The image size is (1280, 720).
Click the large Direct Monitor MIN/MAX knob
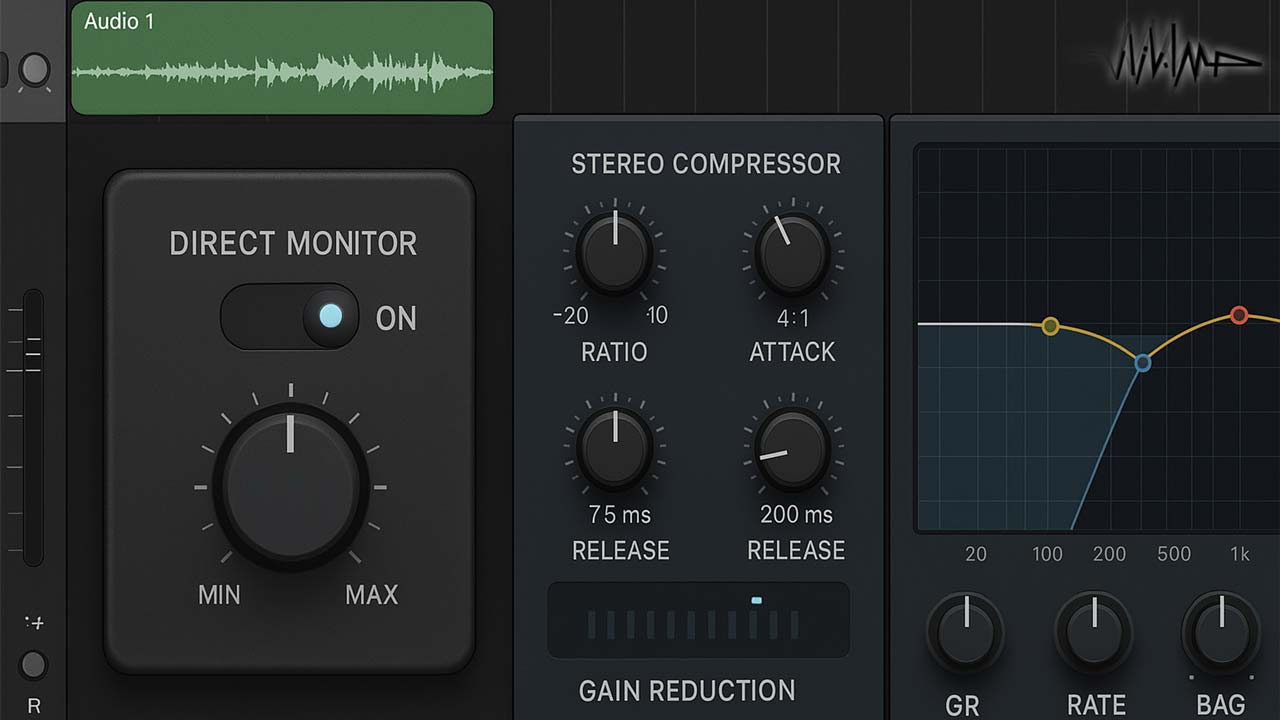290,487
